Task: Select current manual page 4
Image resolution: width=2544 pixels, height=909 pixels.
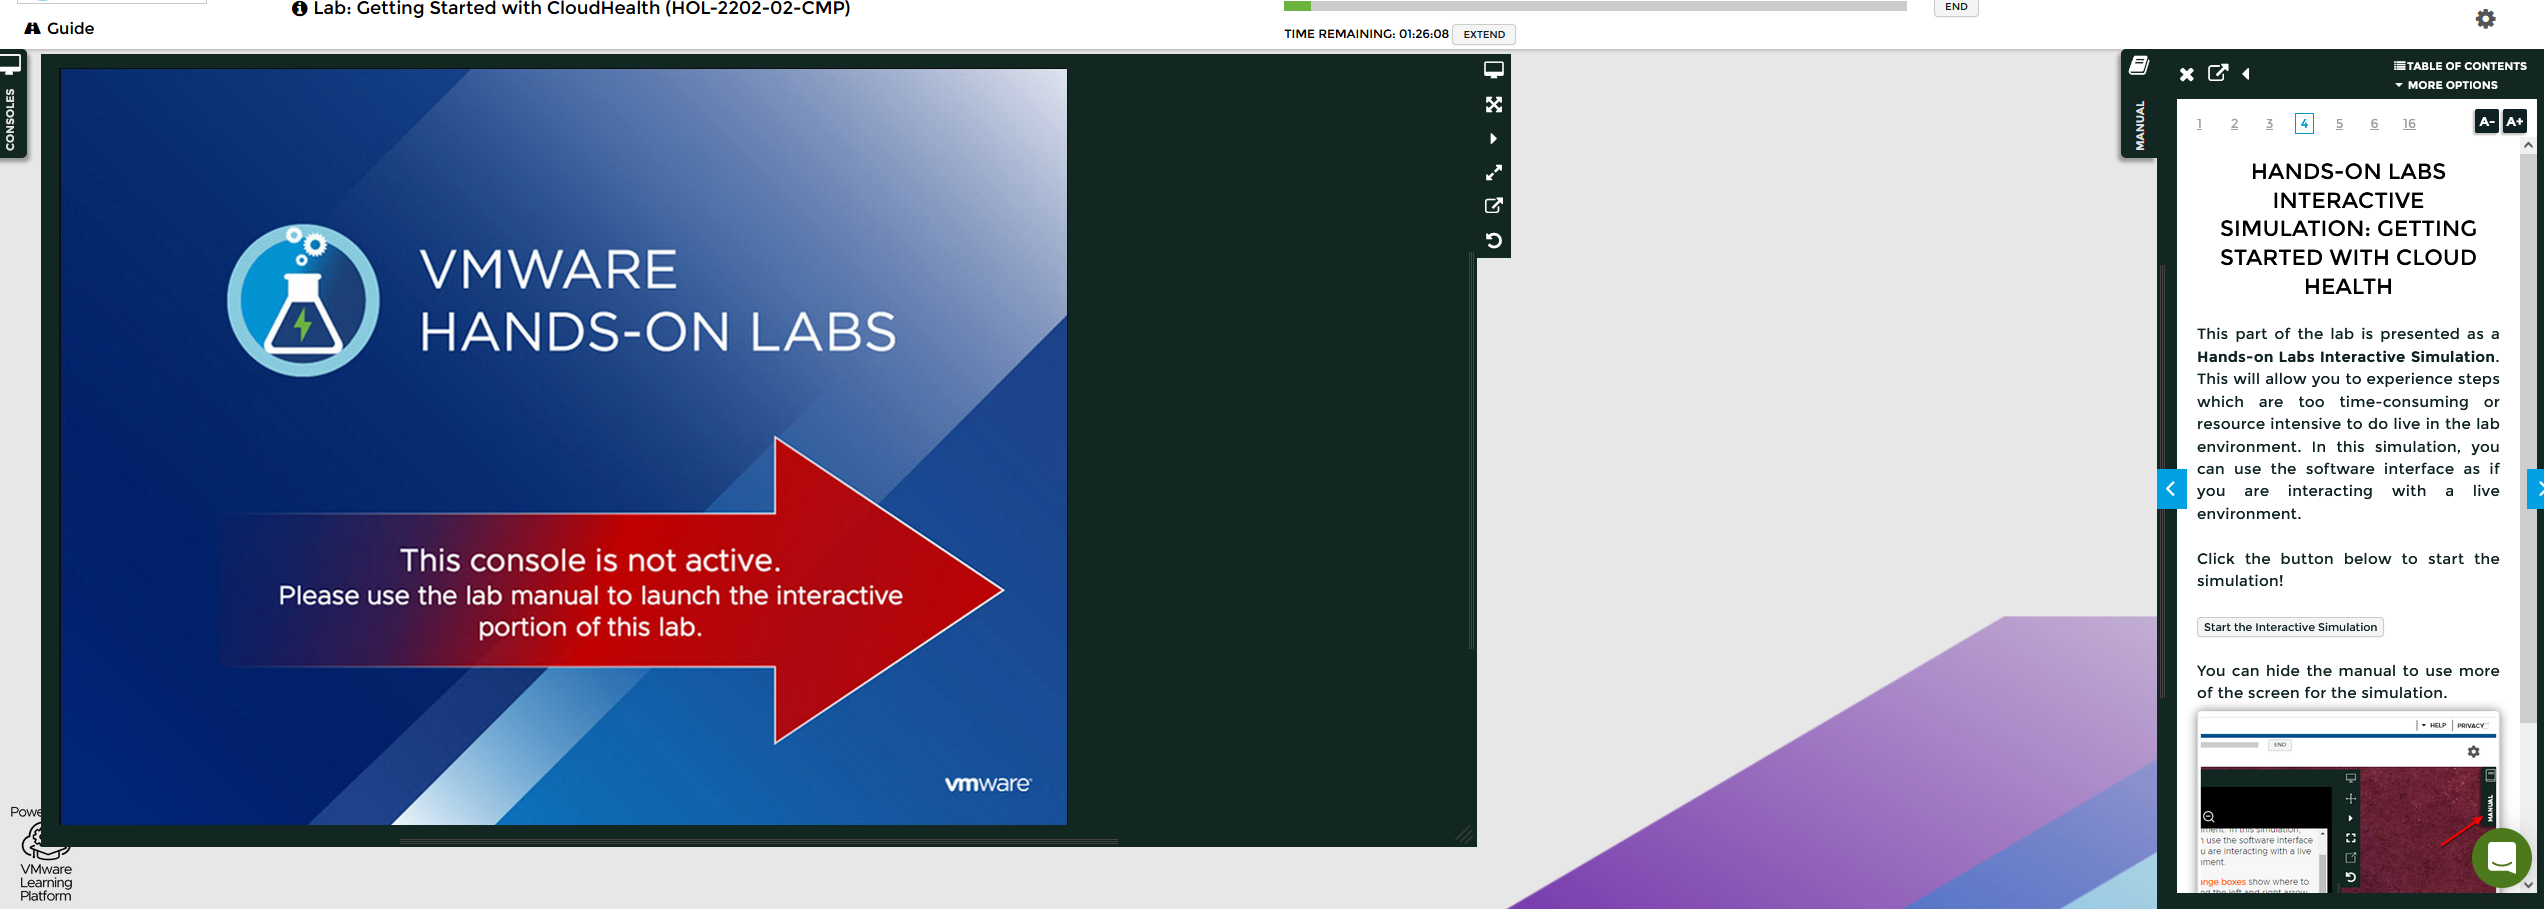Action: [x=2304, y=124]
